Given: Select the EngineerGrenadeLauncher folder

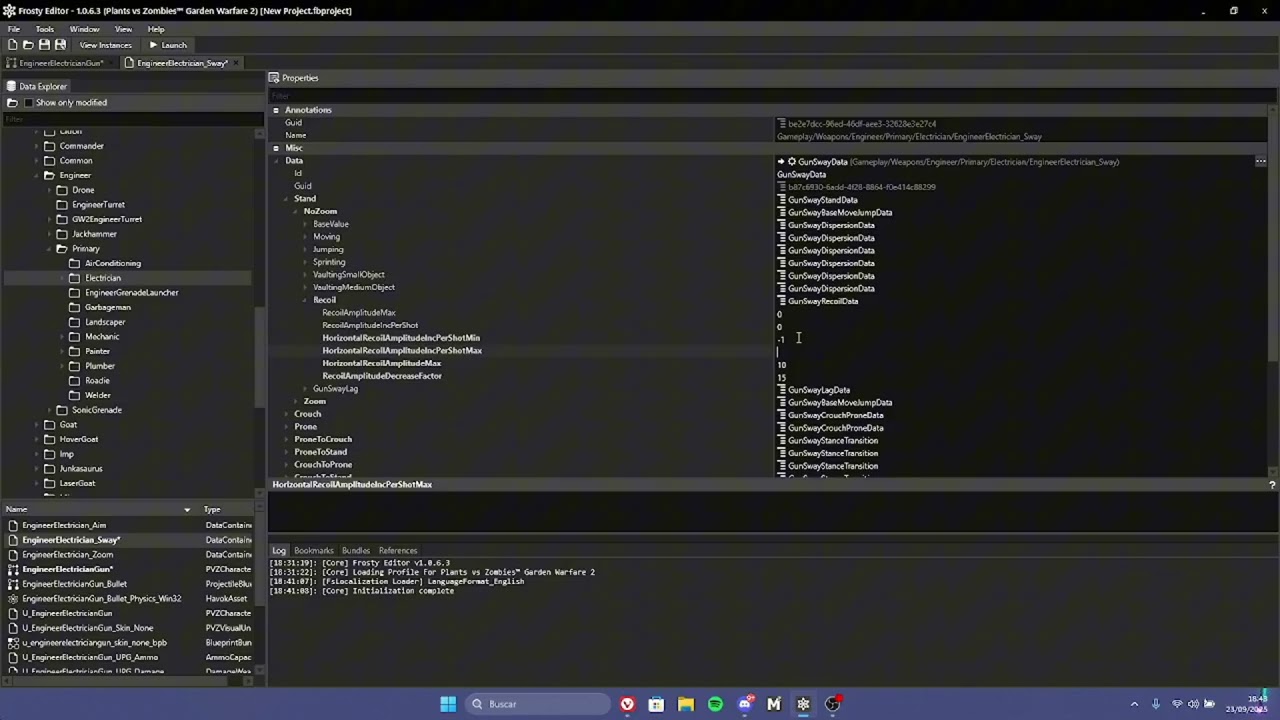Looking at the screenshot, I should click(x=131, y=293).
